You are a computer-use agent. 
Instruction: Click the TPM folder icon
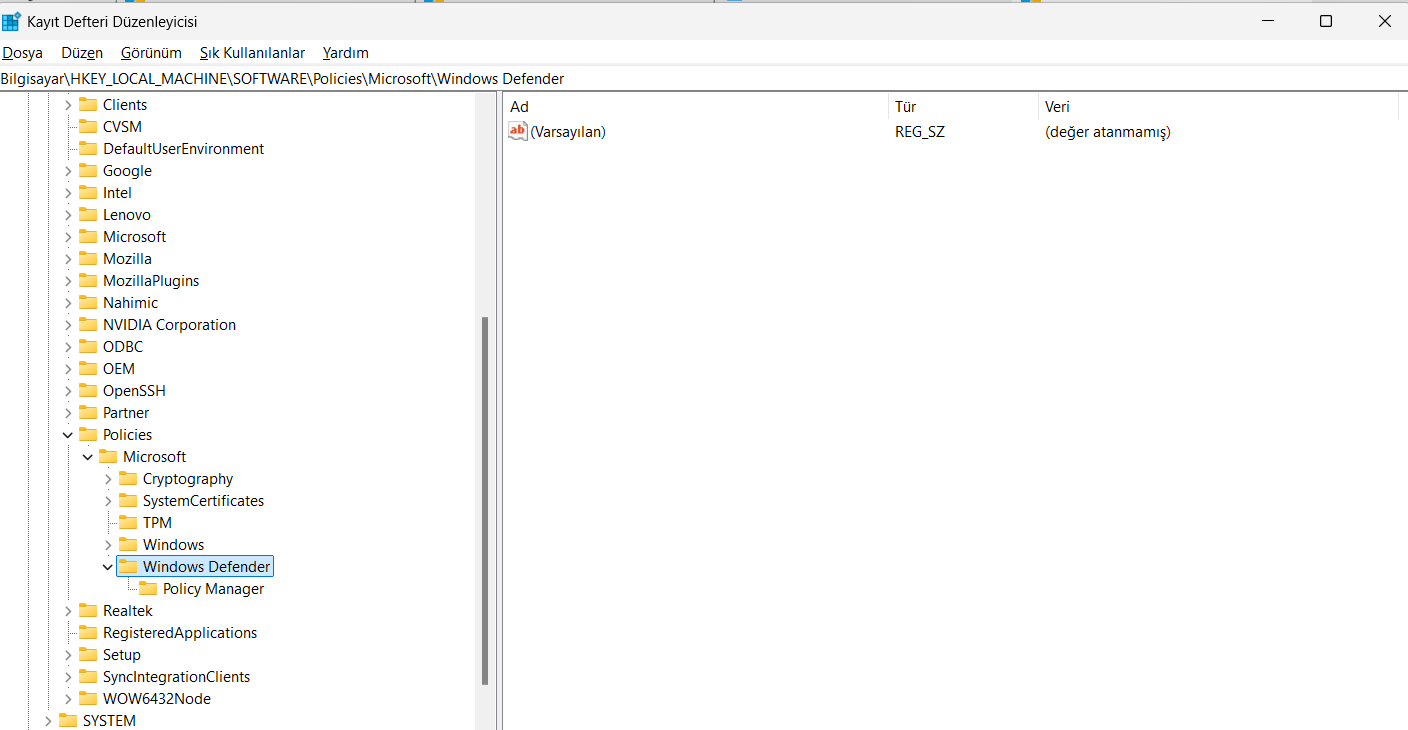pyautogui.click(x=128, y=523)
